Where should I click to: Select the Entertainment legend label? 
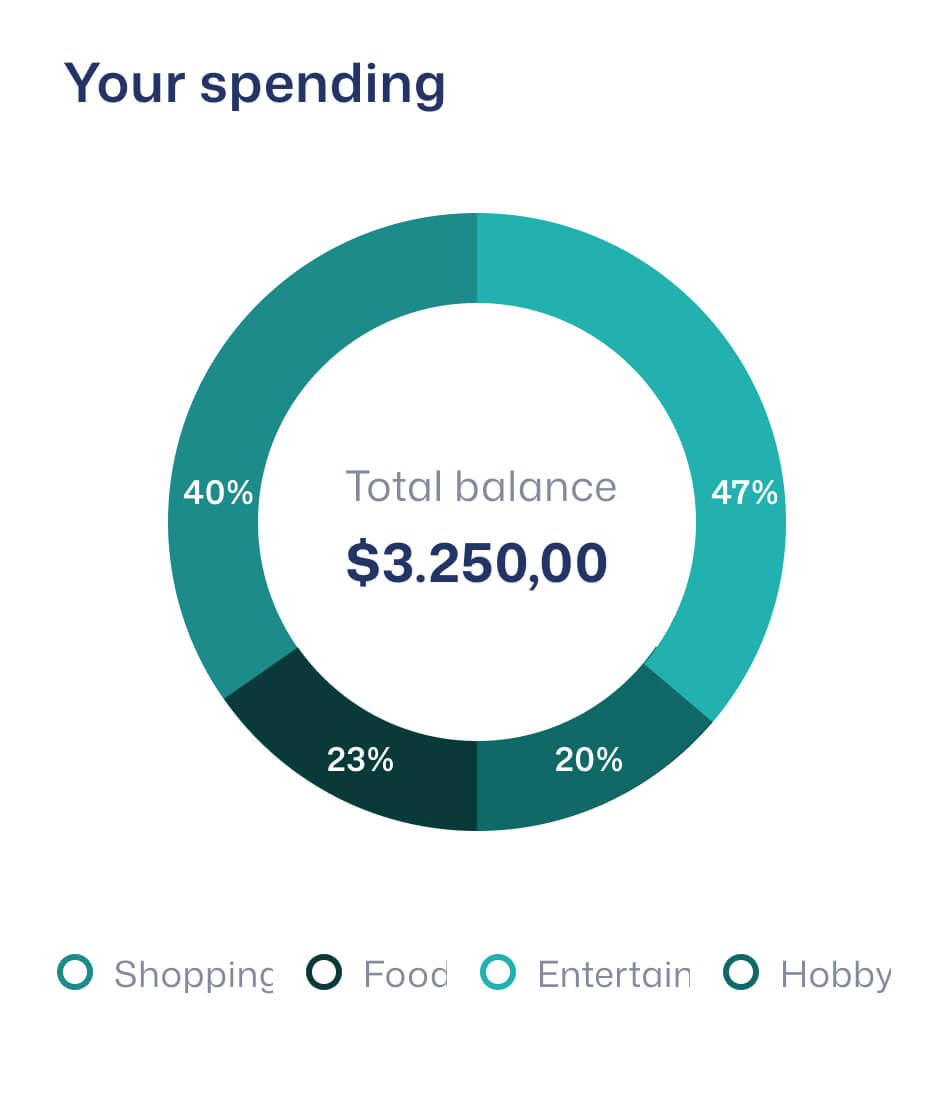pyautogui.click(x=613, y=974)
